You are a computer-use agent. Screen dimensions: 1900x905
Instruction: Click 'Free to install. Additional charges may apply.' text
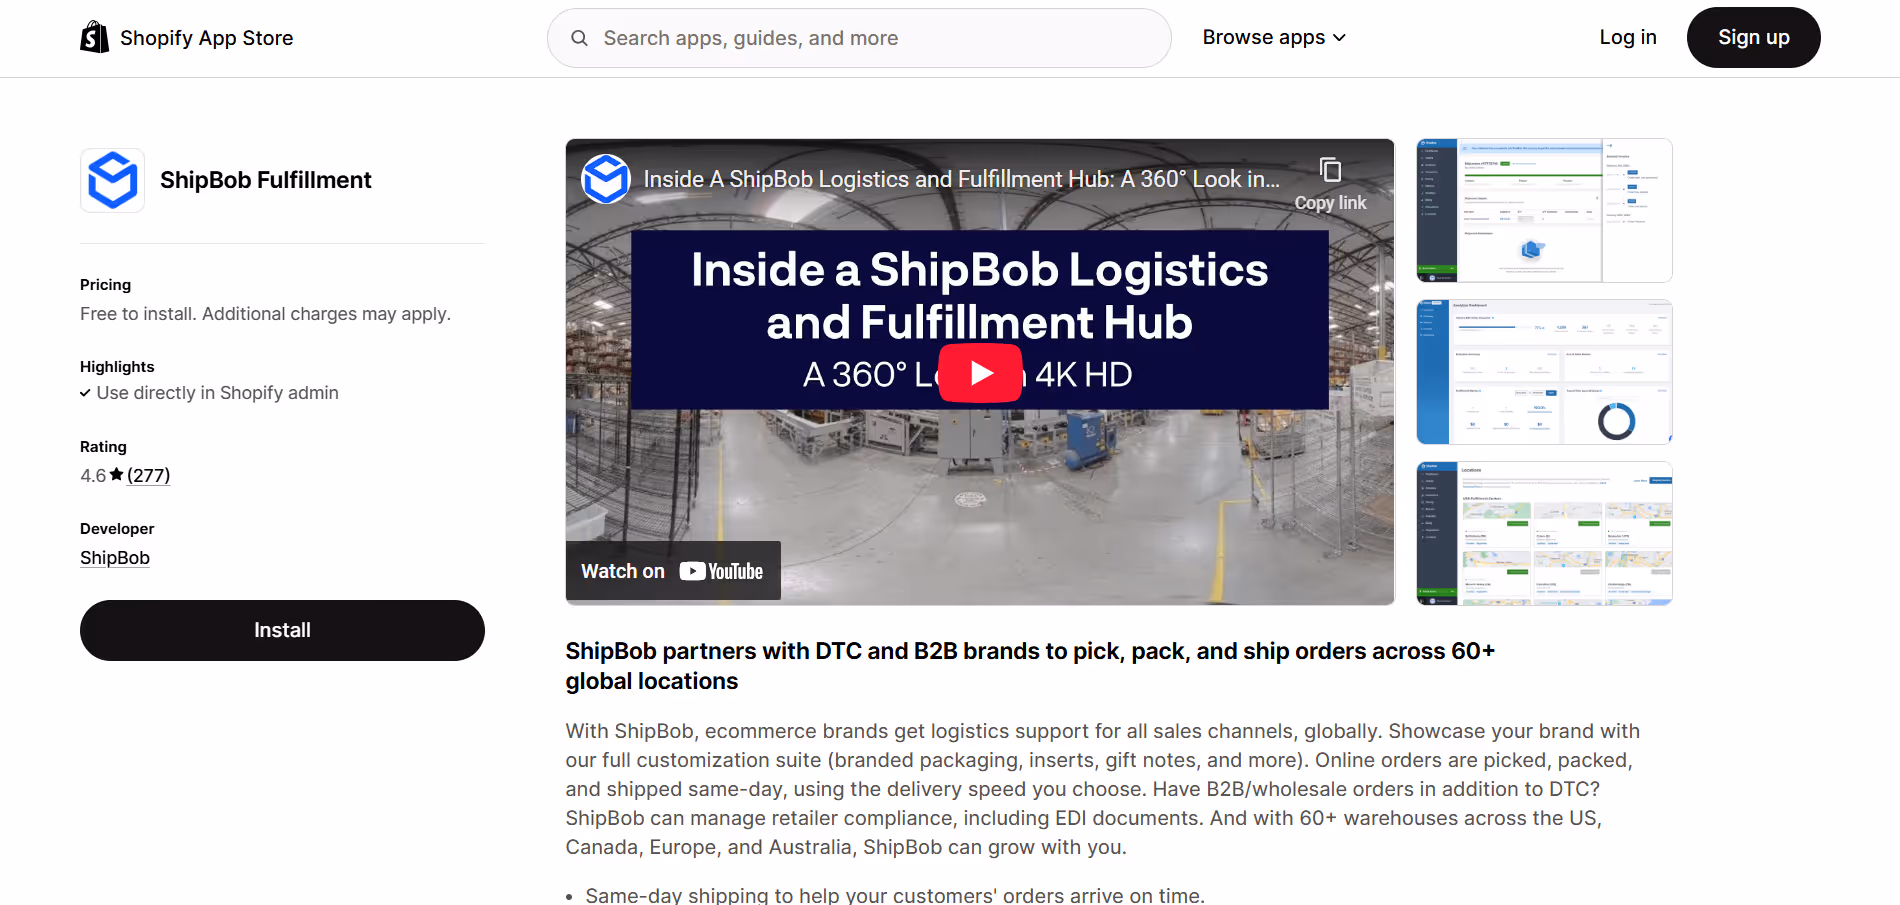click(265, 314)
